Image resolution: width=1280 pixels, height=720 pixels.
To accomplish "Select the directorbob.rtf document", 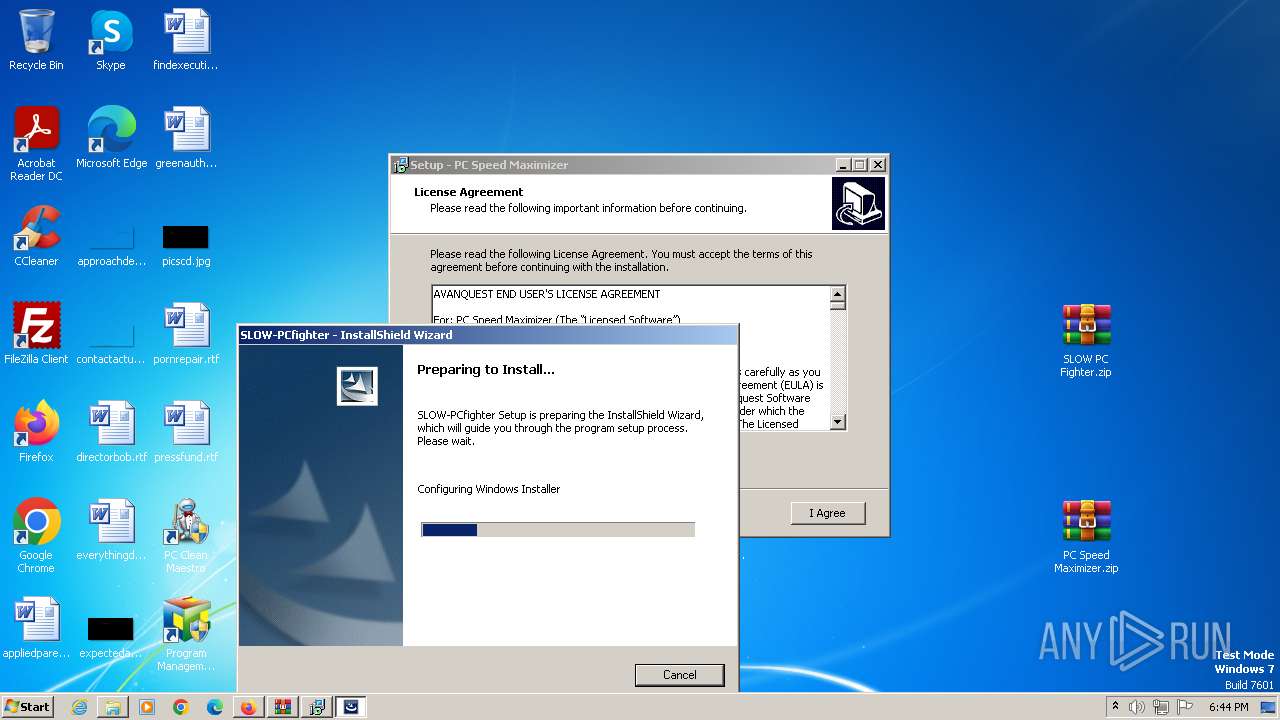I will [x=111, y=432].
